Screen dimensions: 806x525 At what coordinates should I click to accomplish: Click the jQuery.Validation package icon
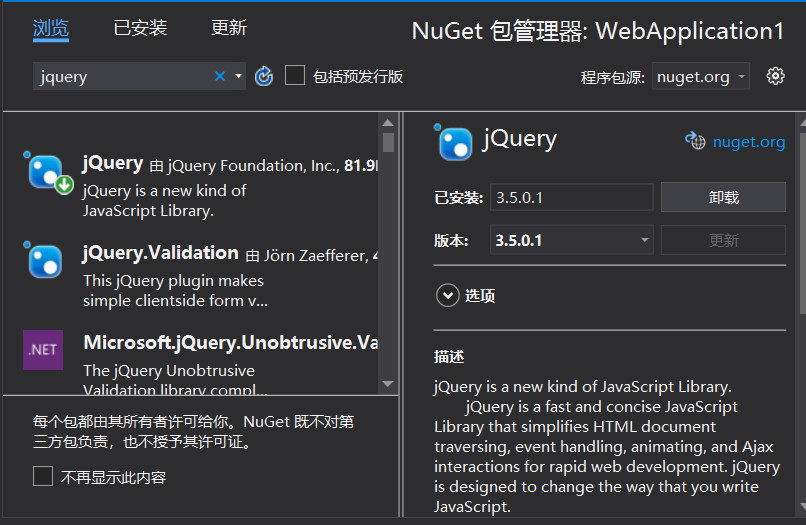coord(44,260)
